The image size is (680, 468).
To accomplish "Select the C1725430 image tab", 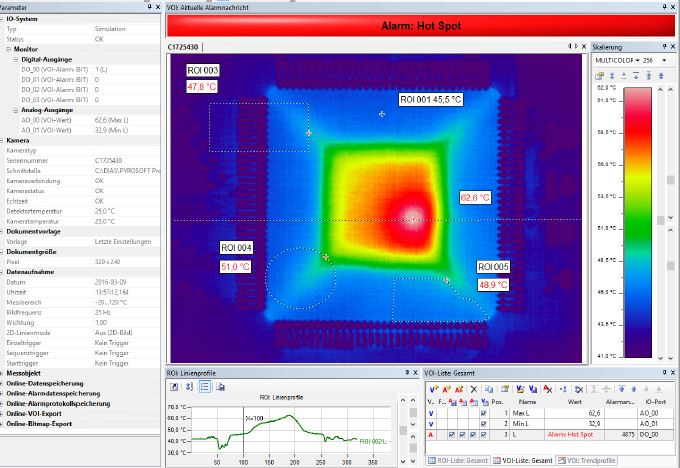I will (x=183, y=47).
